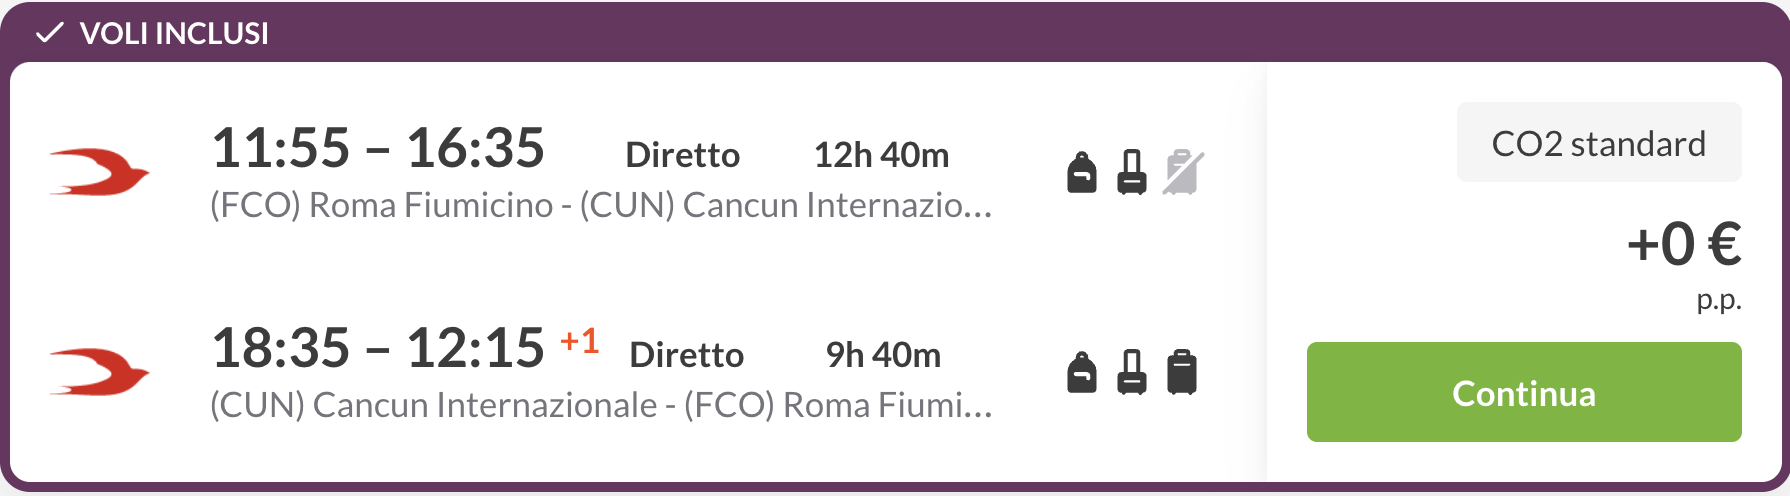
Task: Select the Voli Inclusi header label
Action: 174,33
